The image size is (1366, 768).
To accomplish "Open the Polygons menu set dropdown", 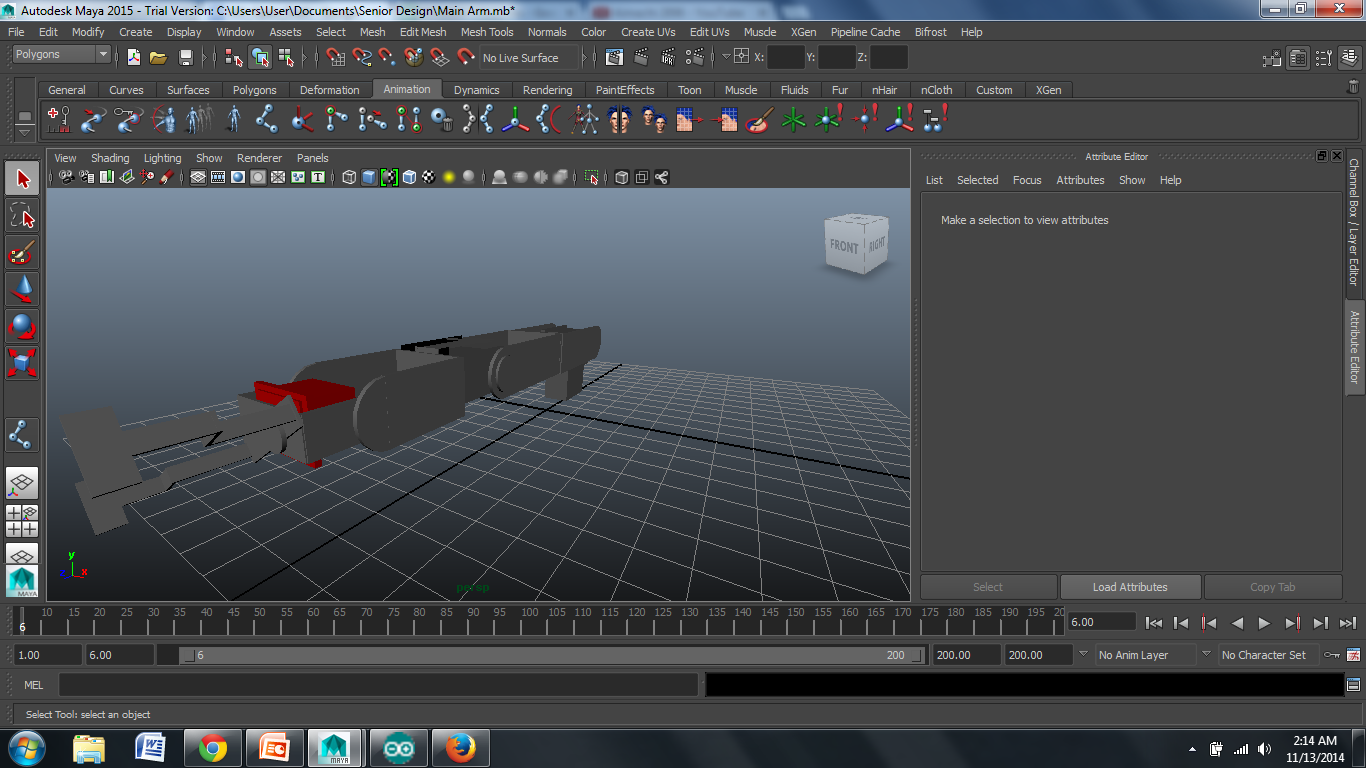I will coord(61,55).
